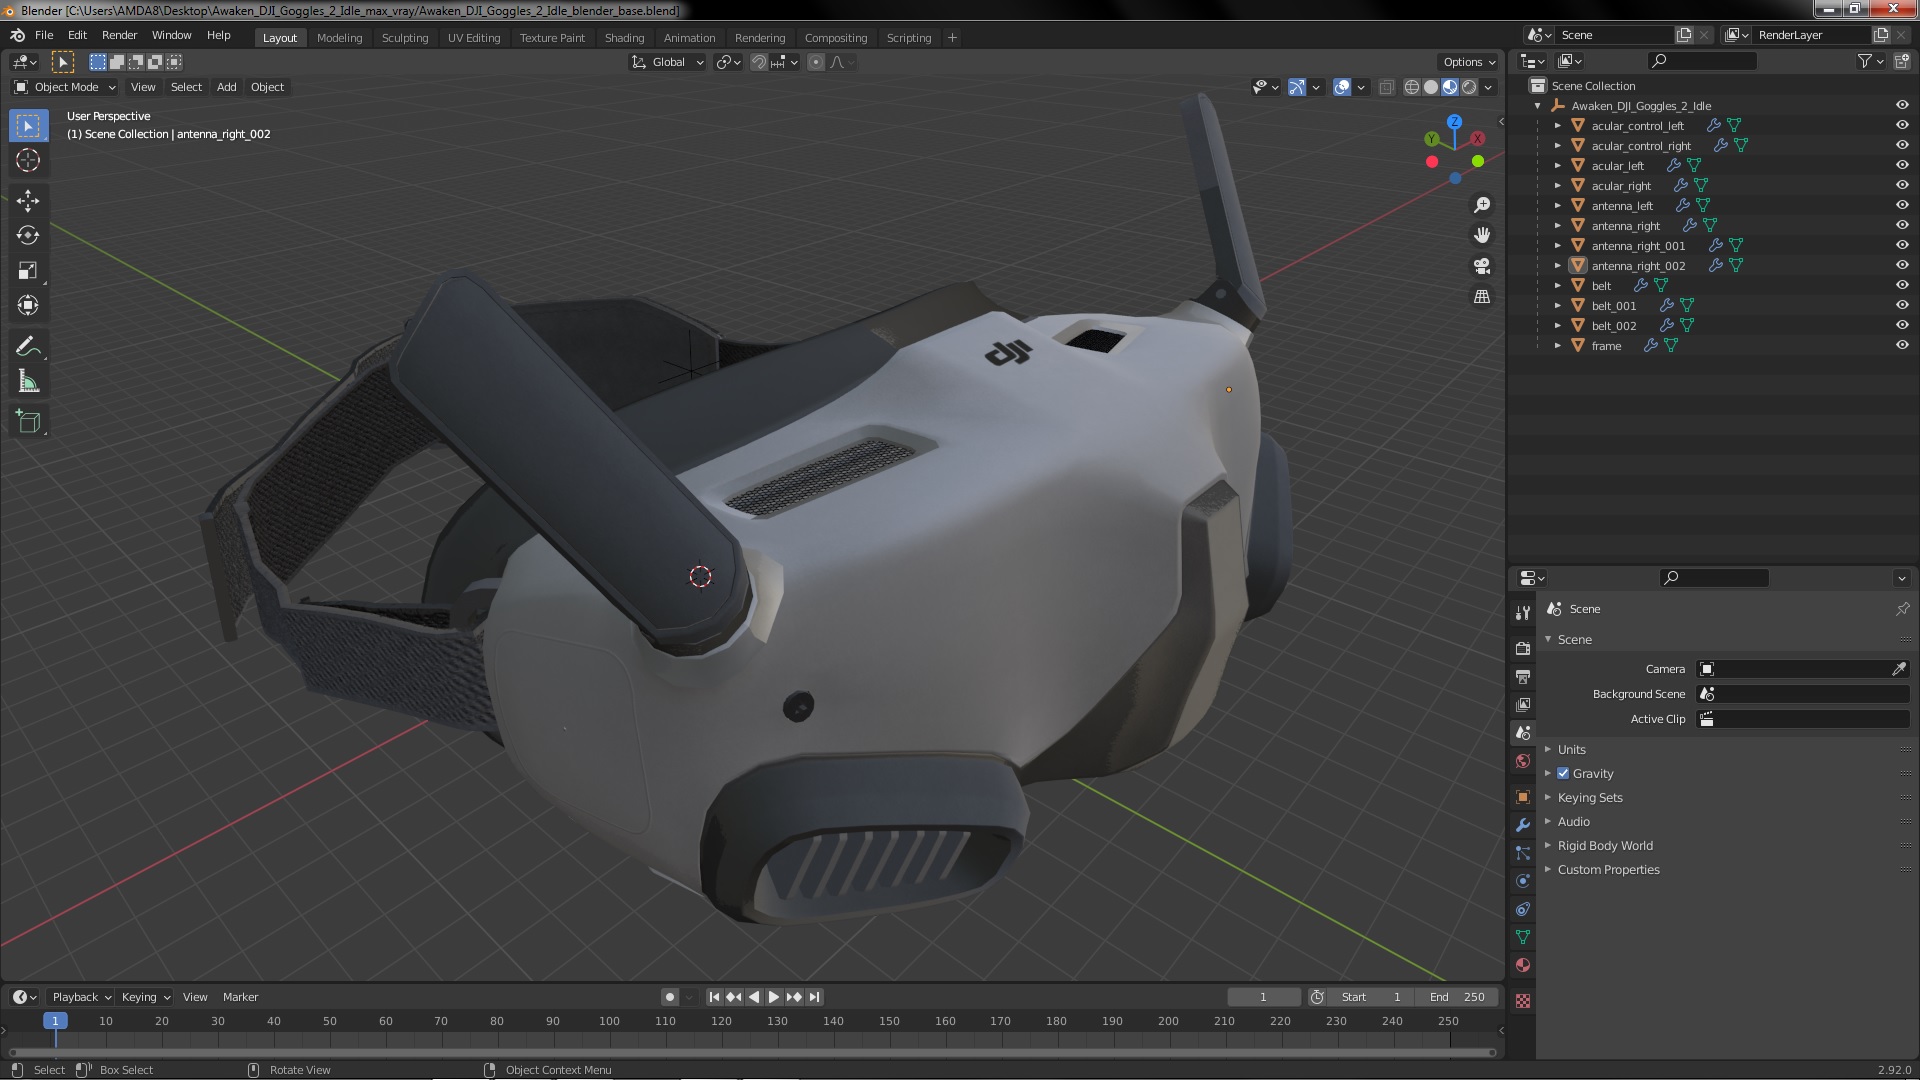This screenshot has height=1080, width=1920.
Task: Expand the Audio panel
Action: (x=1573, y=821)
